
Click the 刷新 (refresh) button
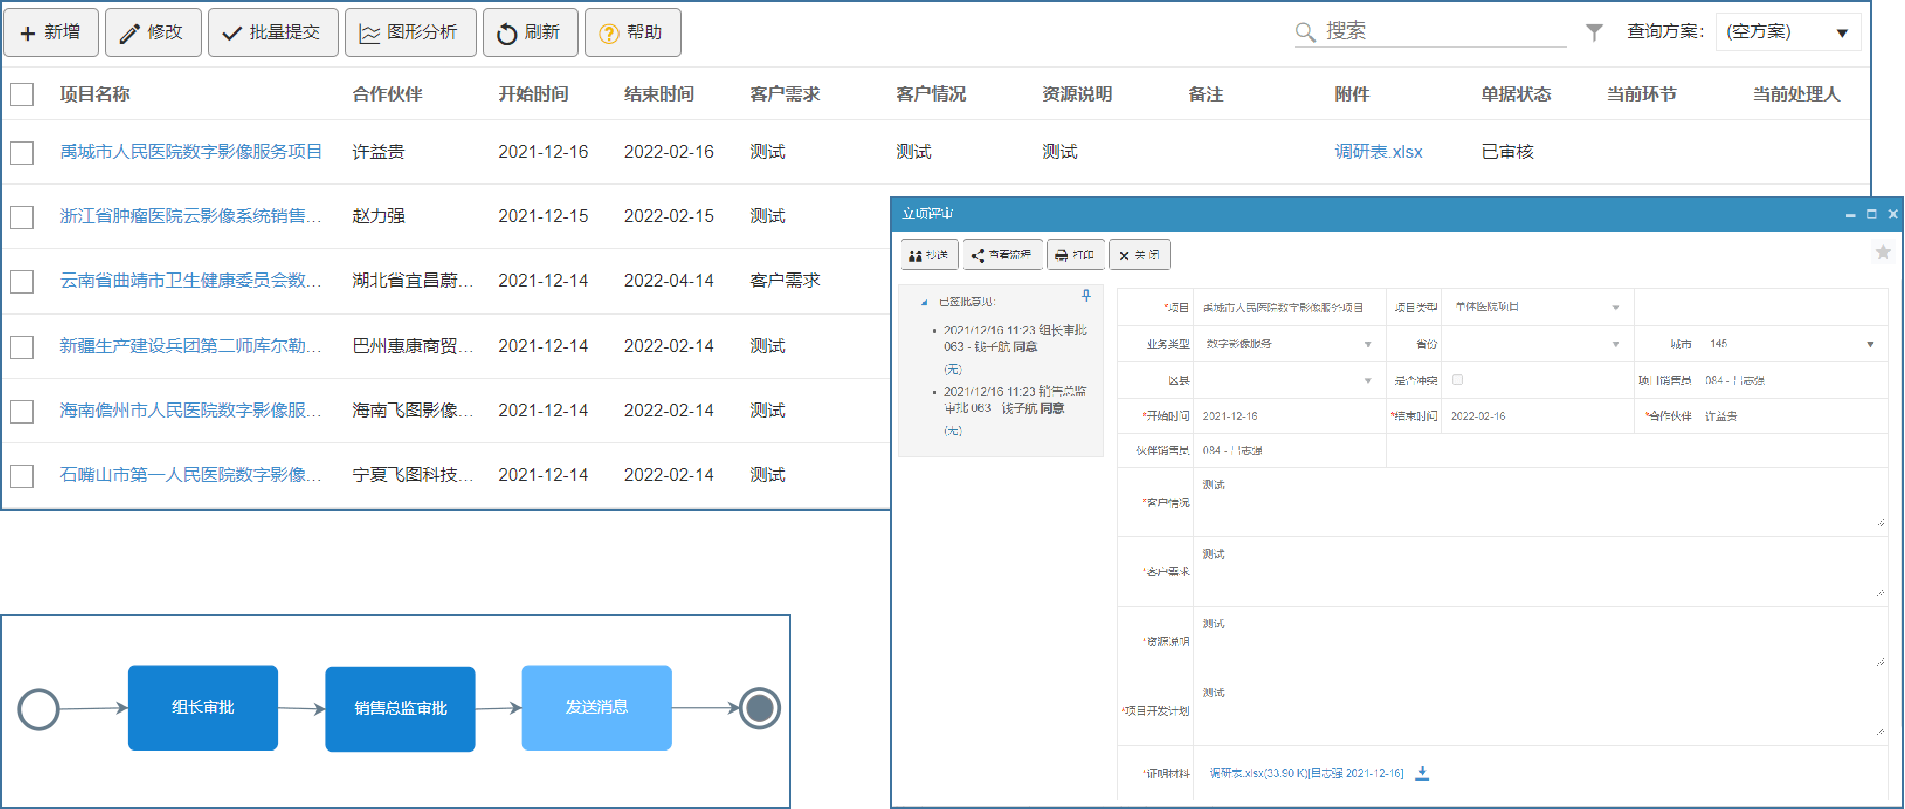pyautogui.click(x=529, y=33)
